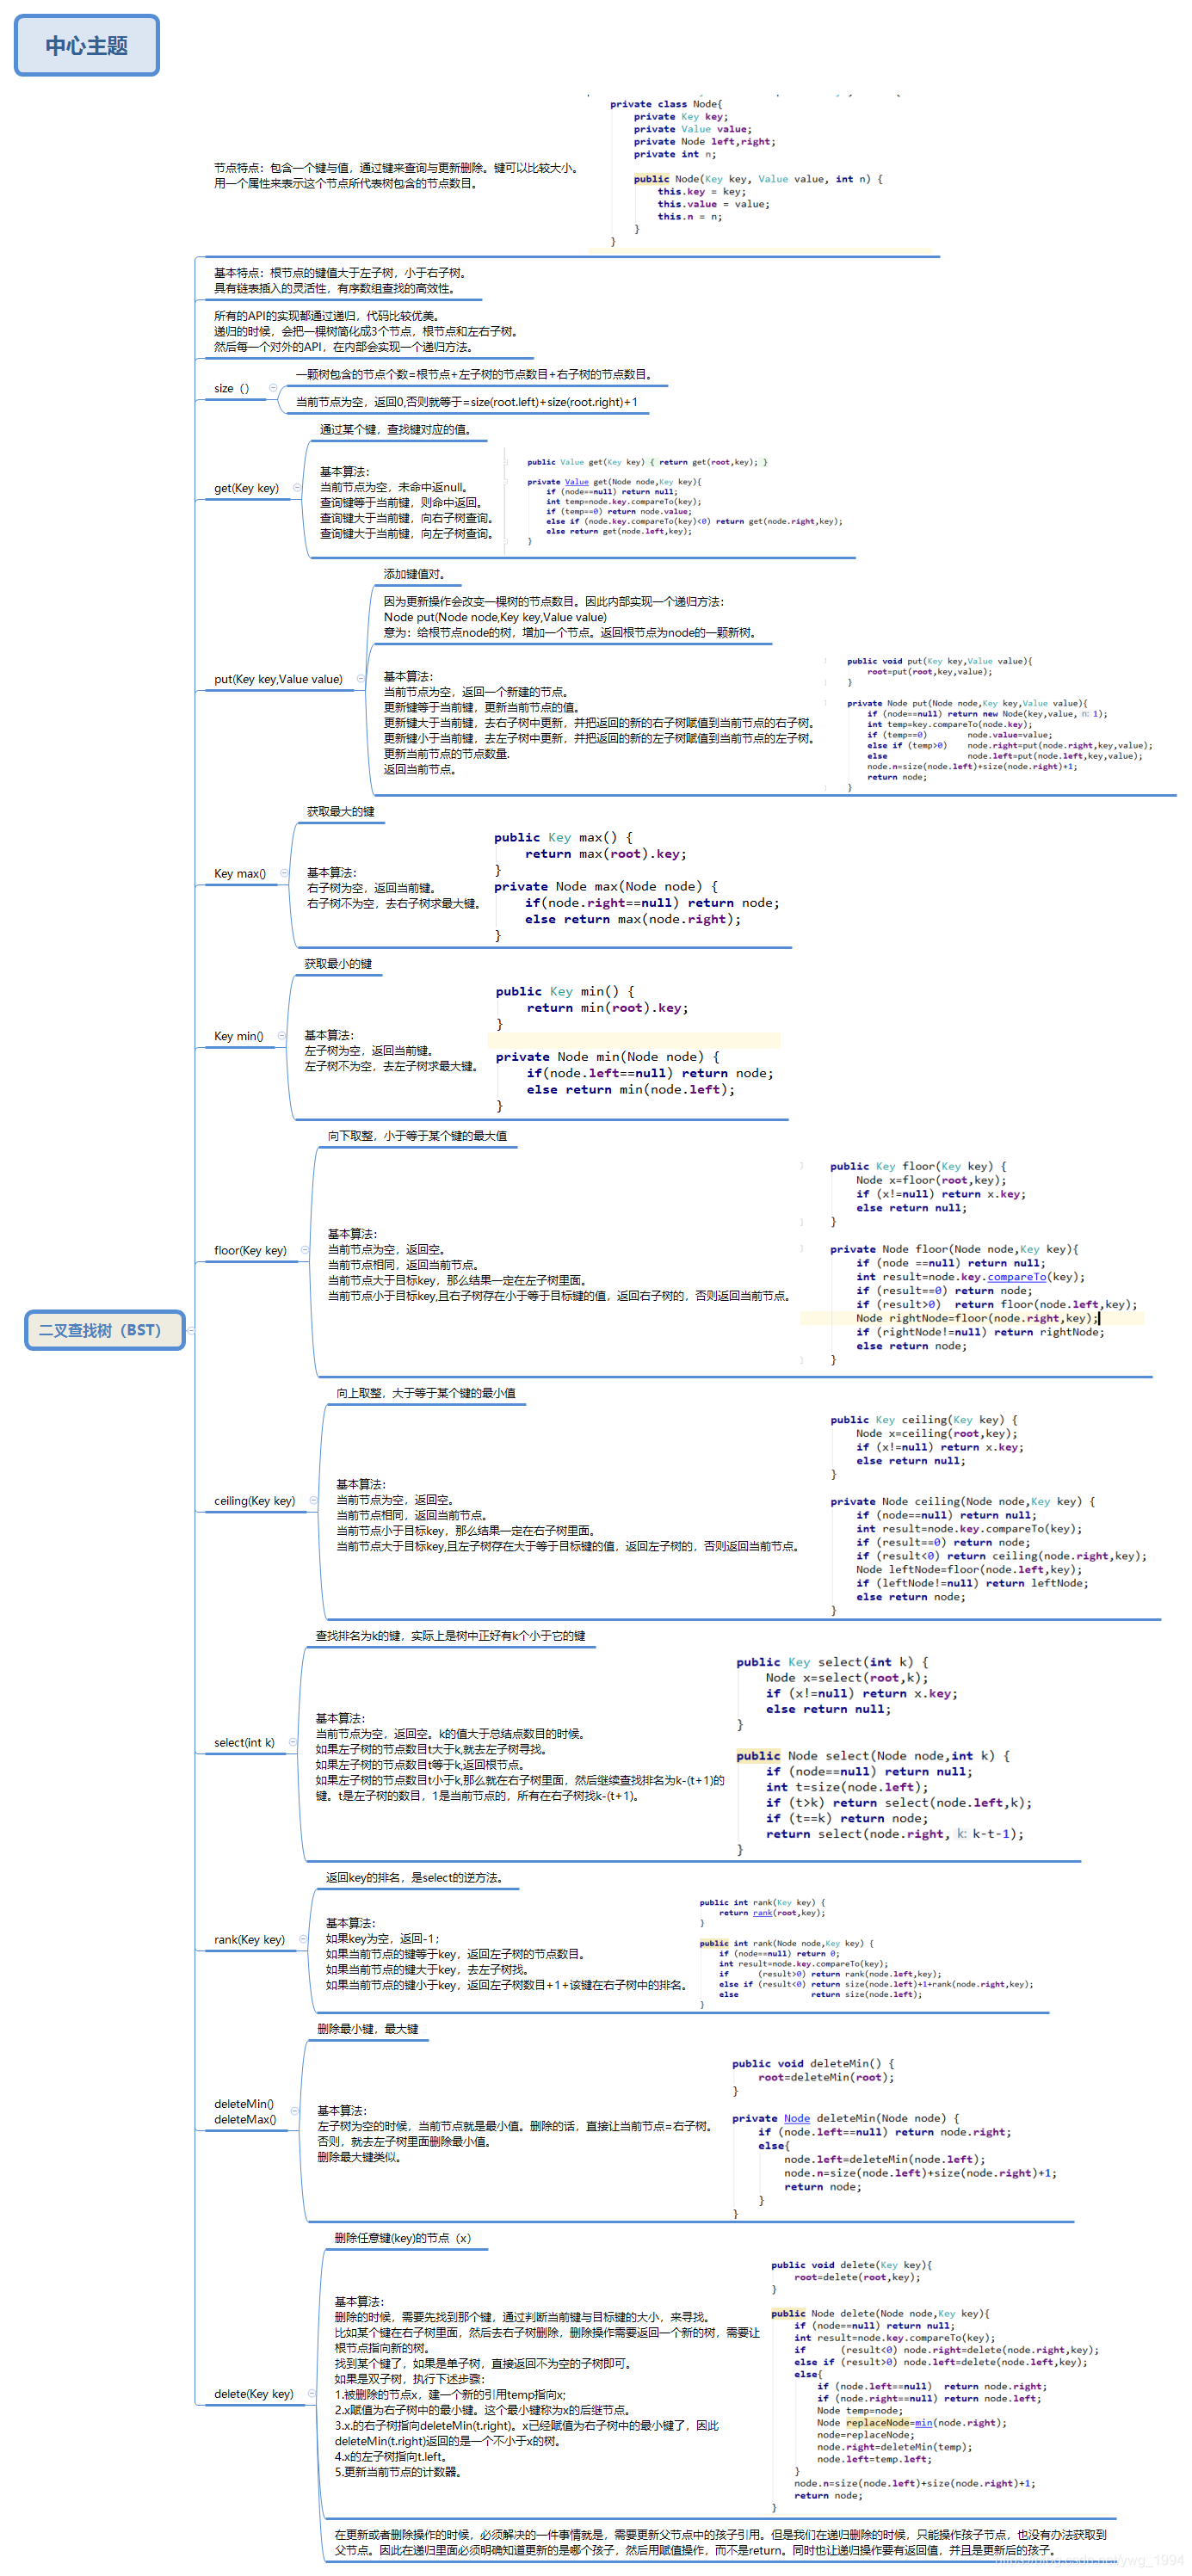Viewport: 1192px width, 2576px height.
Task: Select the 中心主题 central topic box
Action: 87,45
